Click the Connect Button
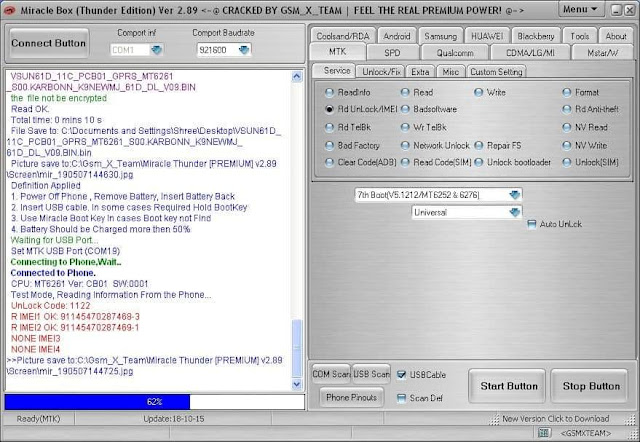The image size is (640, 442). point(49,43)
